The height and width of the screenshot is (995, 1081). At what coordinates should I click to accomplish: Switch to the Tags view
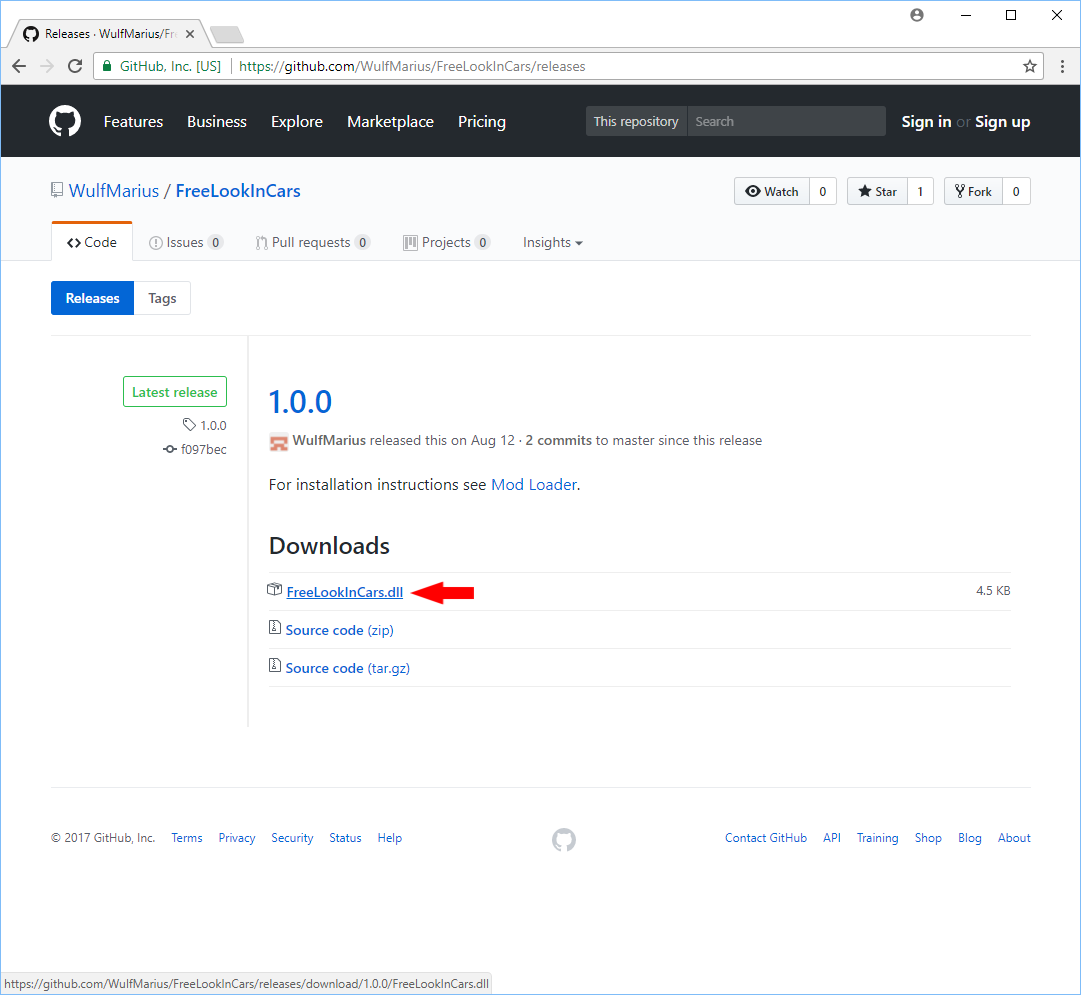[162, 298]
